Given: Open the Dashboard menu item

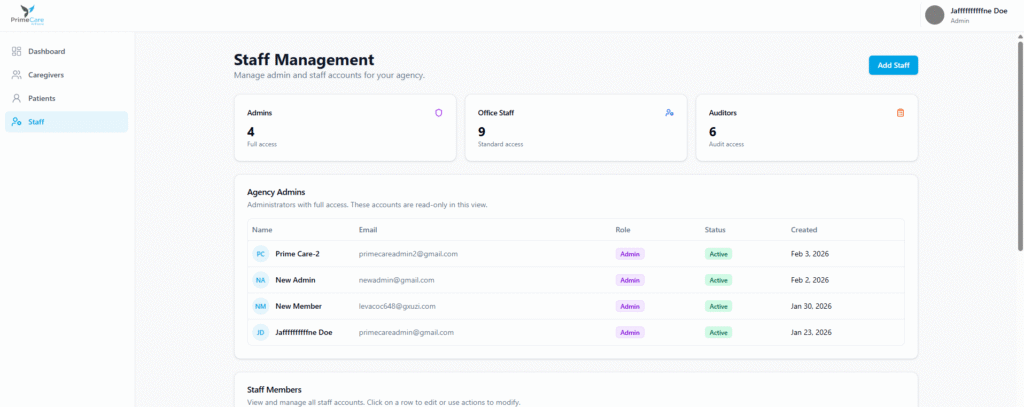Looking at the screenshot, I should coord(46,51).
